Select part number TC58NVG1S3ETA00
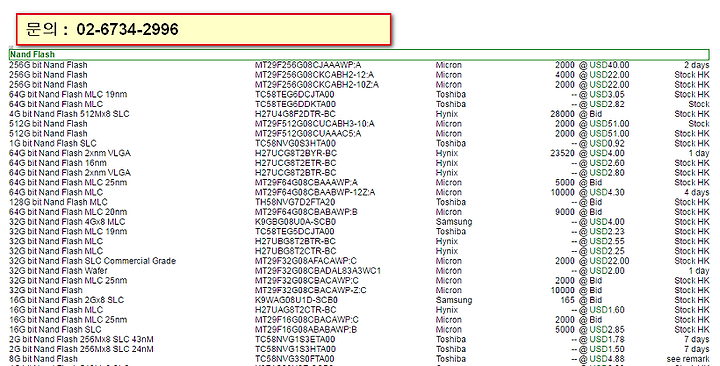 [295, 340]
